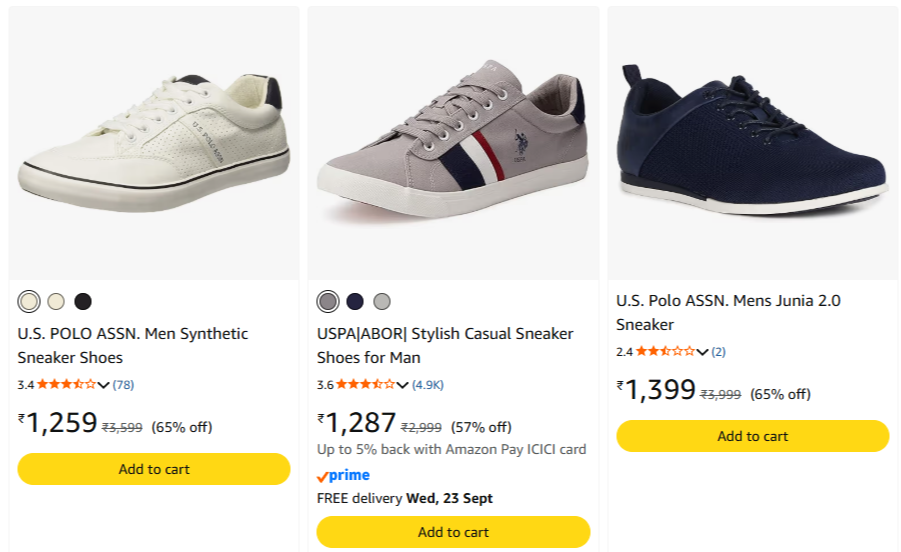Click the 3.4 star rating icons
This screenshot has width=901, height=552.
(x=66, y=384)
